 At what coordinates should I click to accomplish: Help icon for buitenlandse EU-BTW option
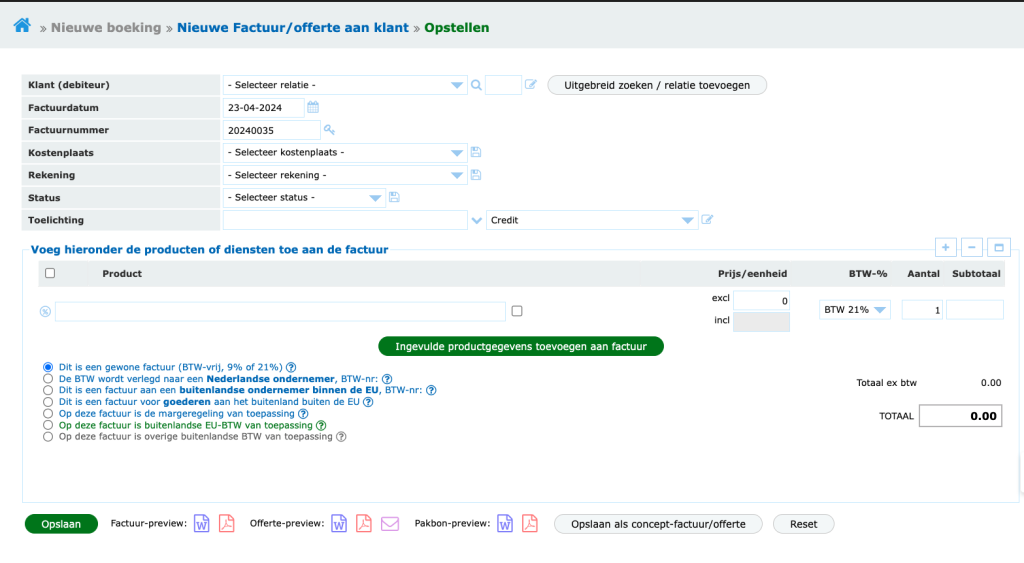click(x=321, y=425)
